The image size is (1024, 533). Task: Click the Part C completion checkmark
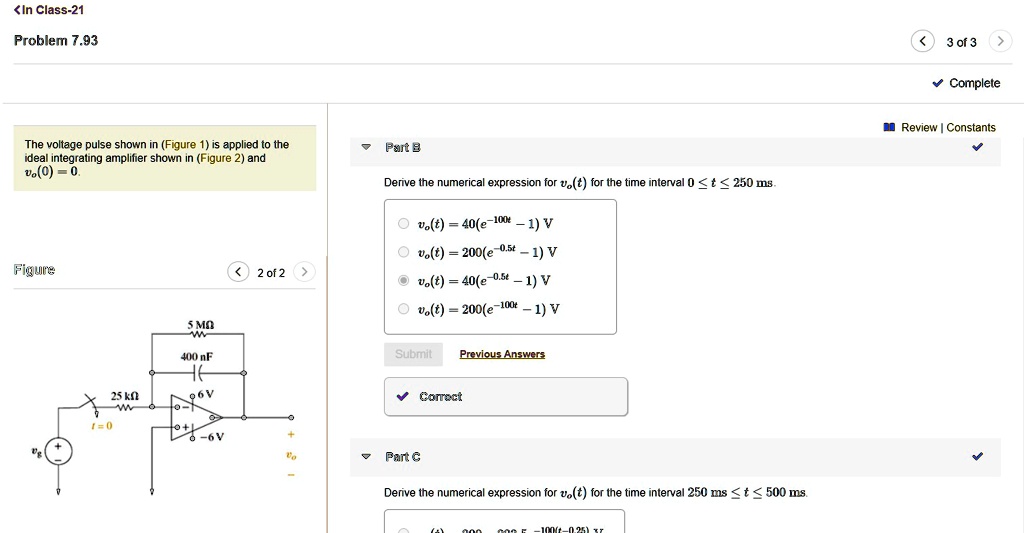point(977,457)
